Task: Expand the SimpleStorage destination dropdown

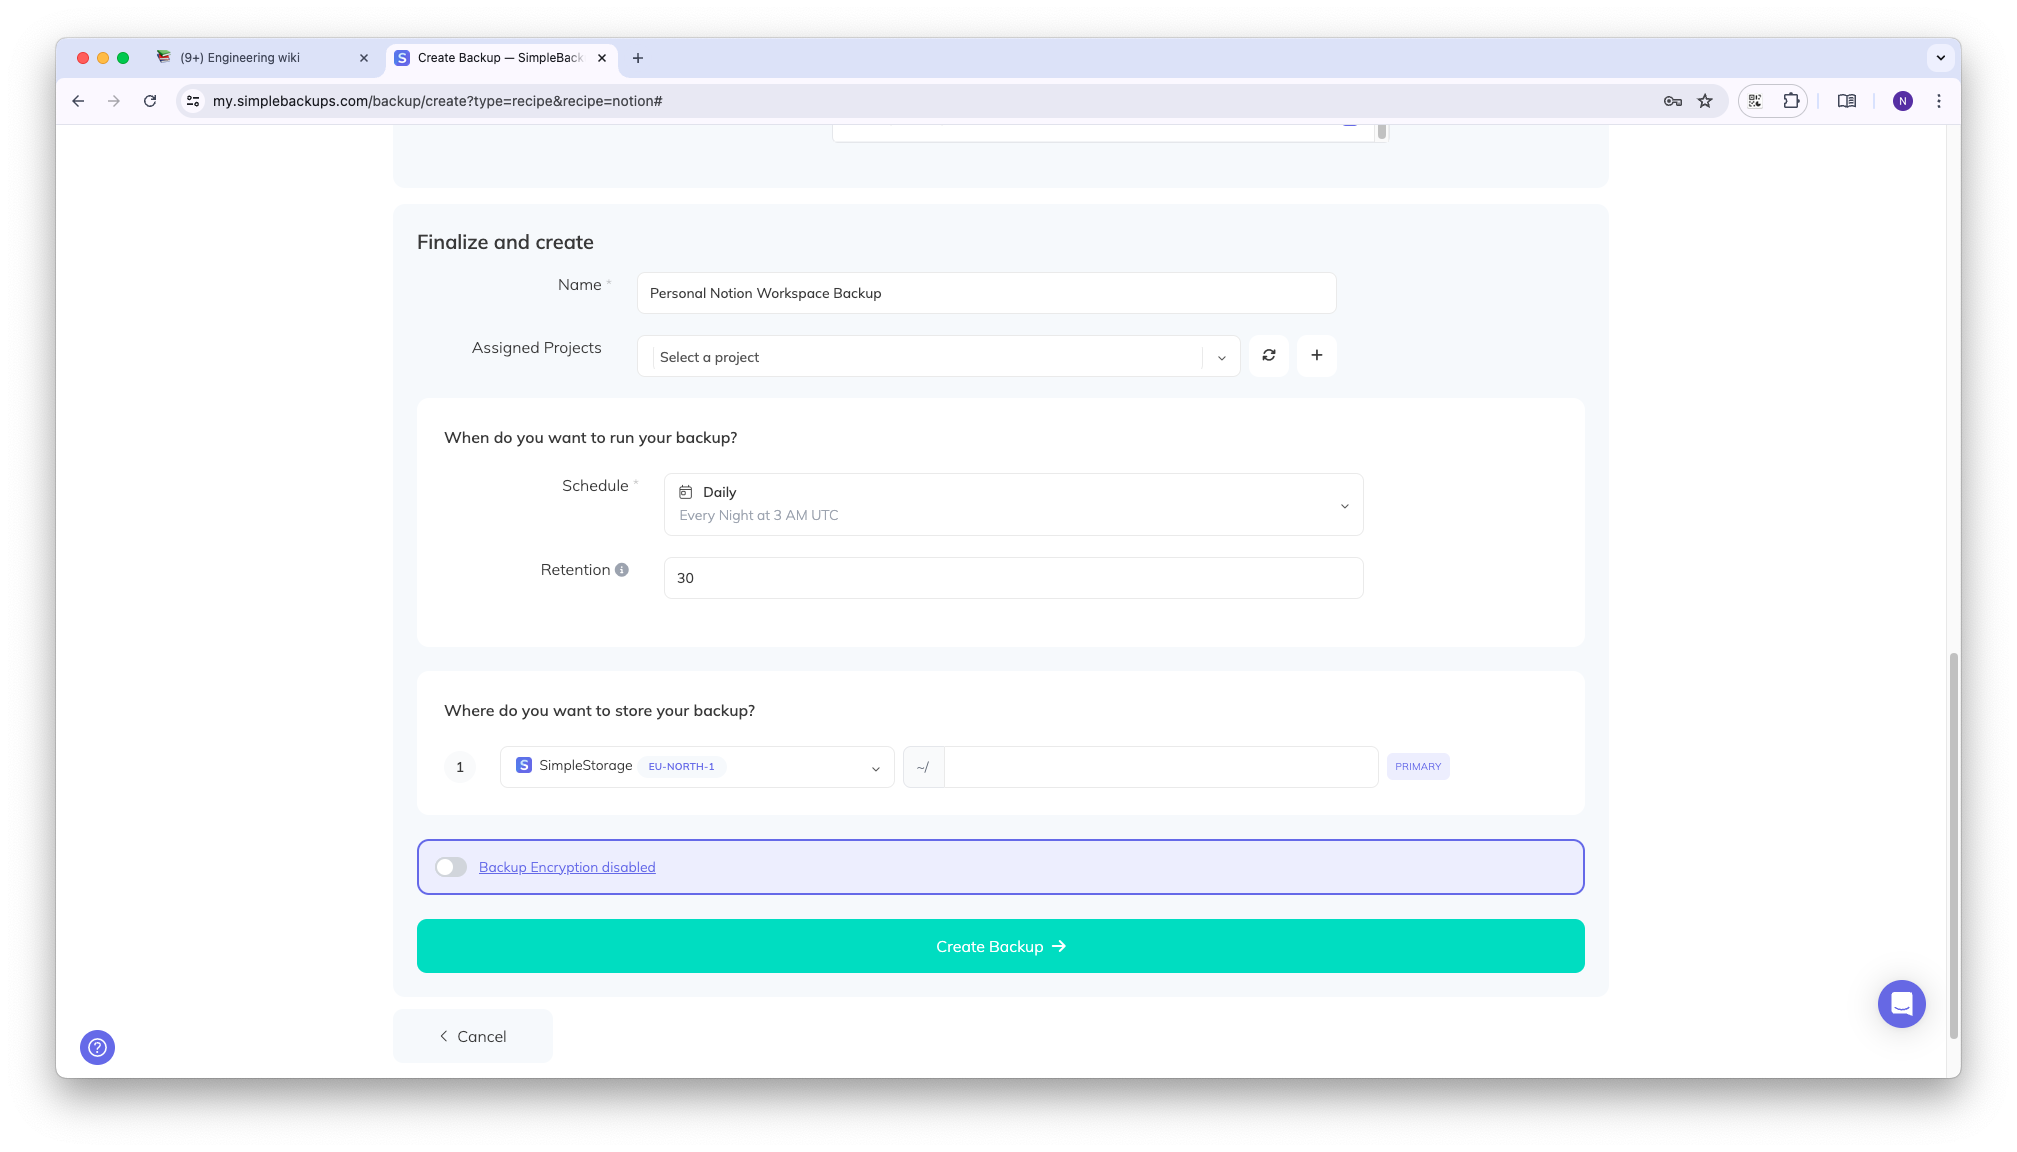Action: pyautogui.click(x=874, y=766)
